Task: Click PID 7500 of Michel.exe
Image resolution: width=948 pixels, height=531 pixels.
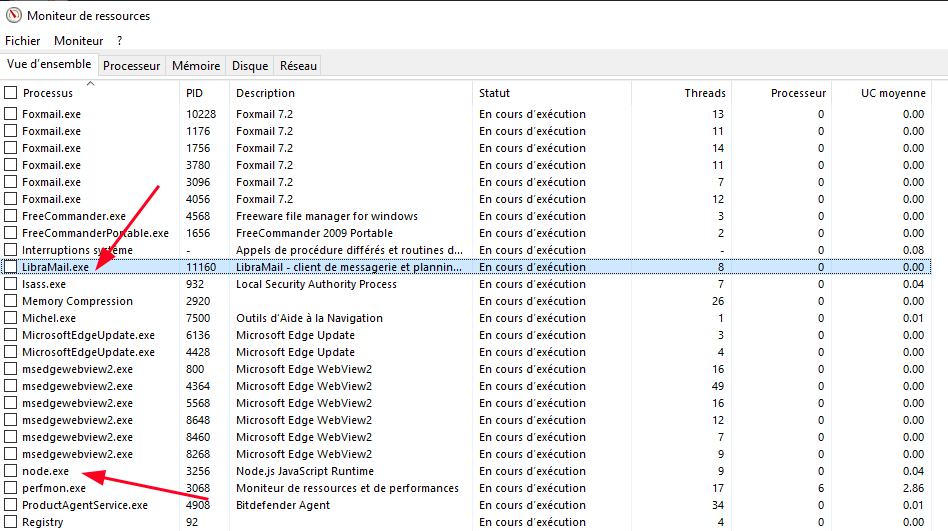Action: (x=198, y=318)
